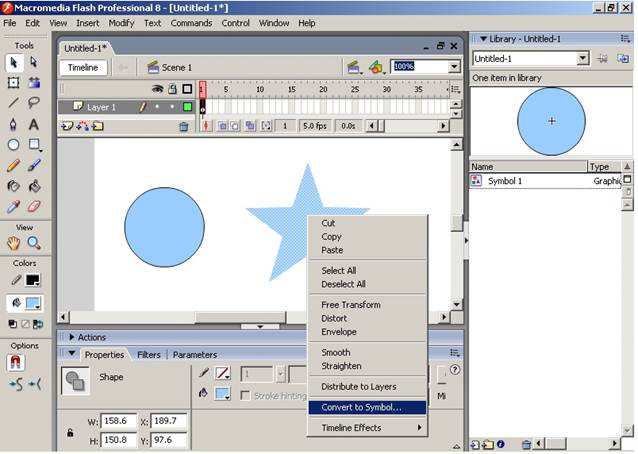Select the Oval tool
Screen dimensions: 638x454
(x=13, y=144)
